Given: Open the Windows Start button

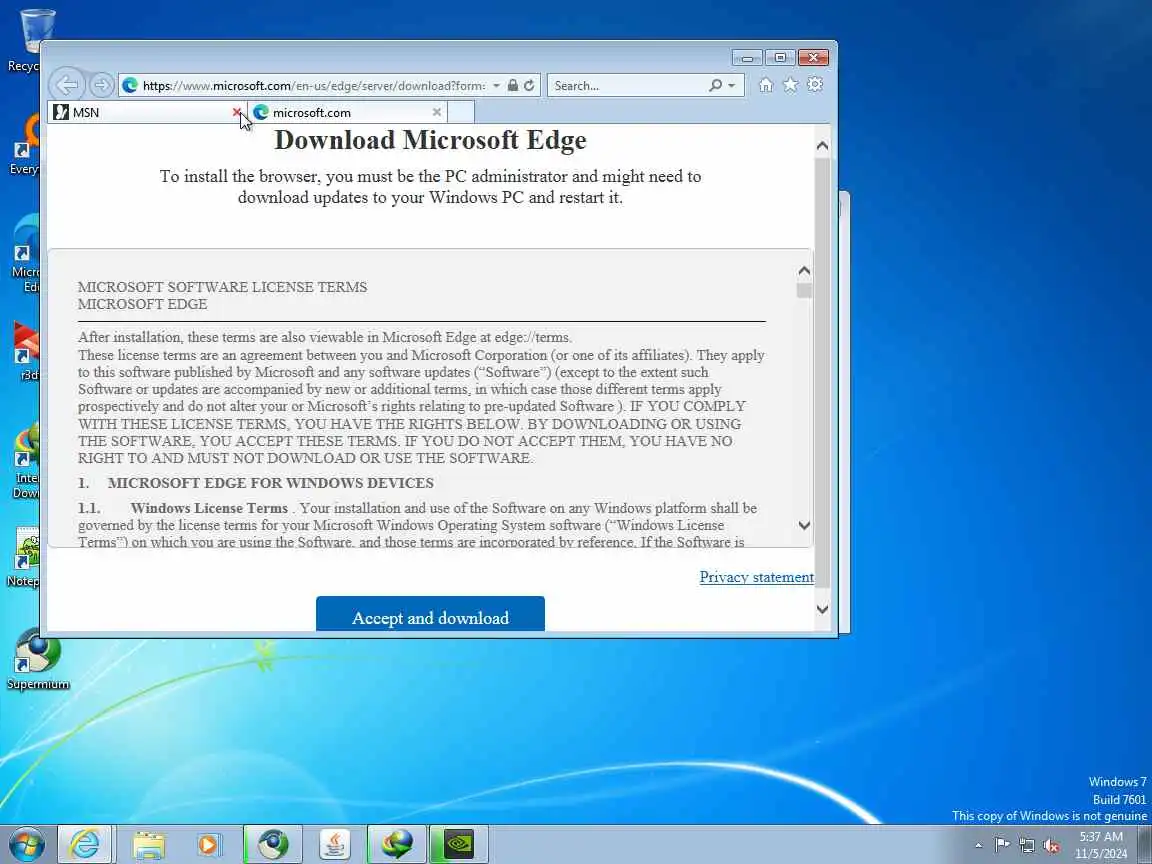Looking at the screenshot, I should pyautogui.click(x=27, y=844).
